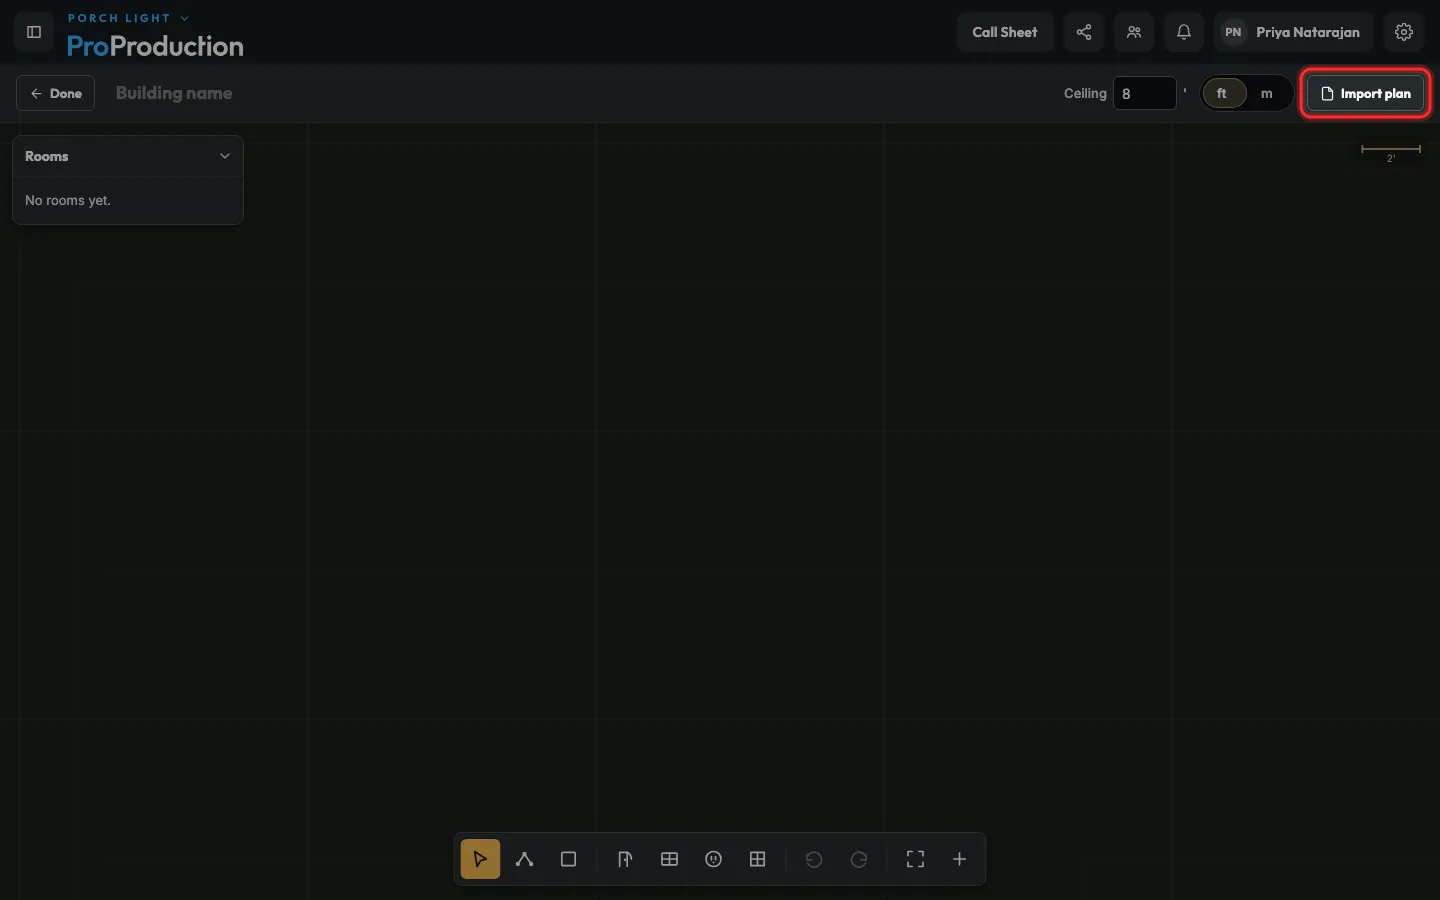
Task: Open the Call Sheet
Action: point(1005,32)
